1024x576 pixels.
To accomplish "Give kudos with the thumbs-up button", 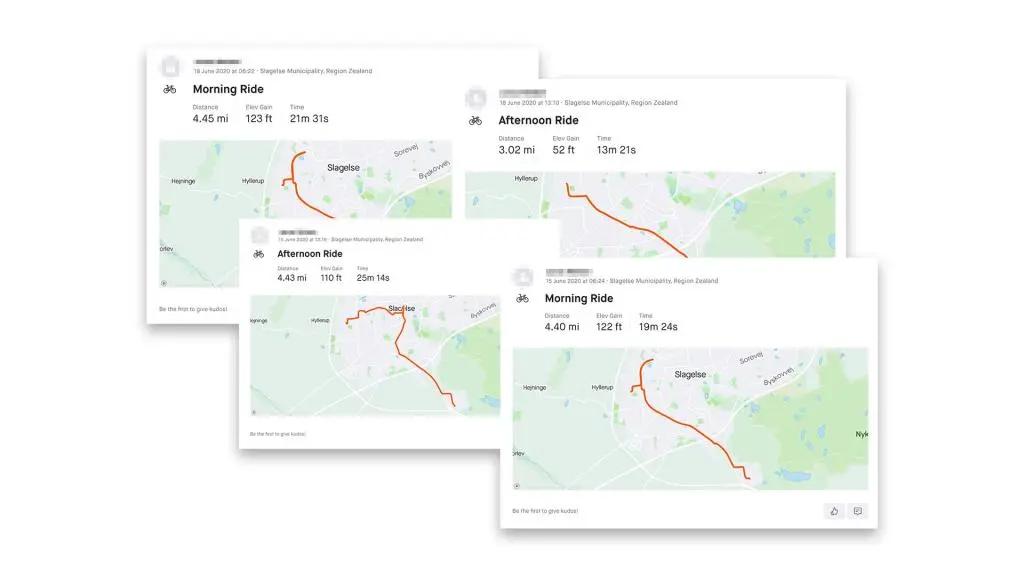I will pos(834,511).
